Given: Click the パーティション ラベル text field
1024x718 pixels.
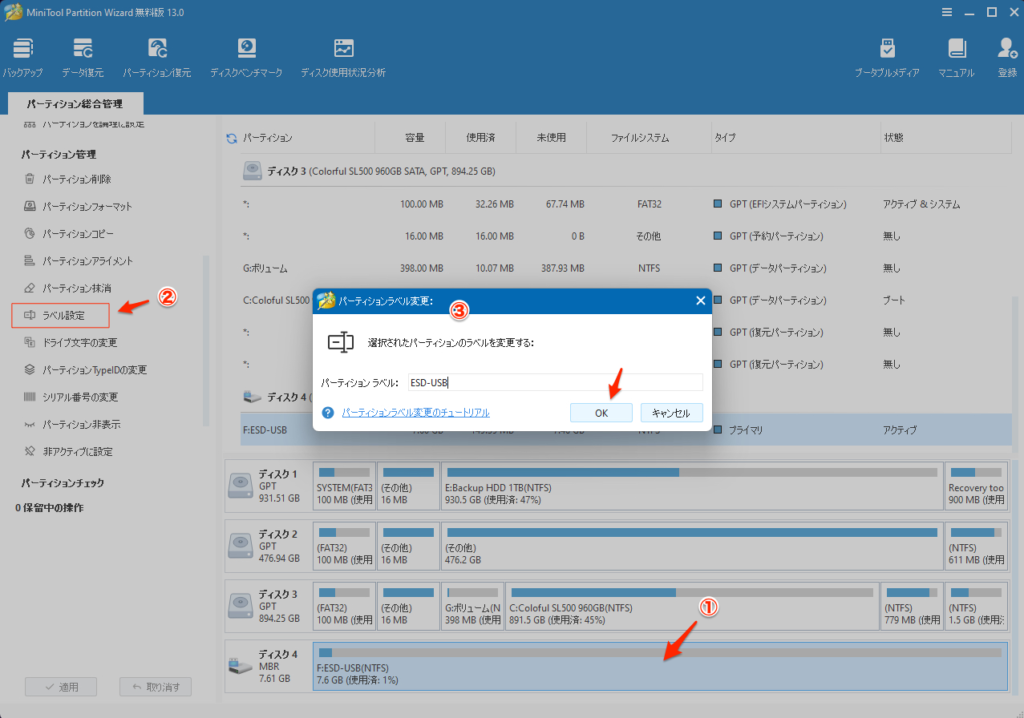Looking at the screenshot, I should click(x=553, y=383).
